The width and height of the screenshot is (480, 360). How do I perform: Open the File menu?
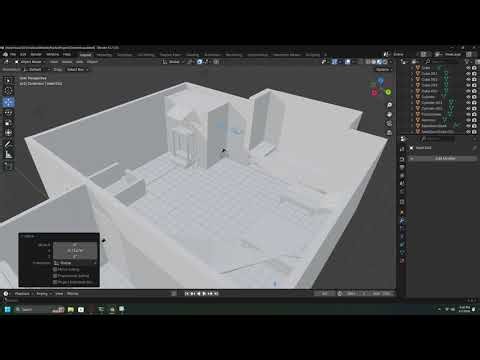[13, 54]
